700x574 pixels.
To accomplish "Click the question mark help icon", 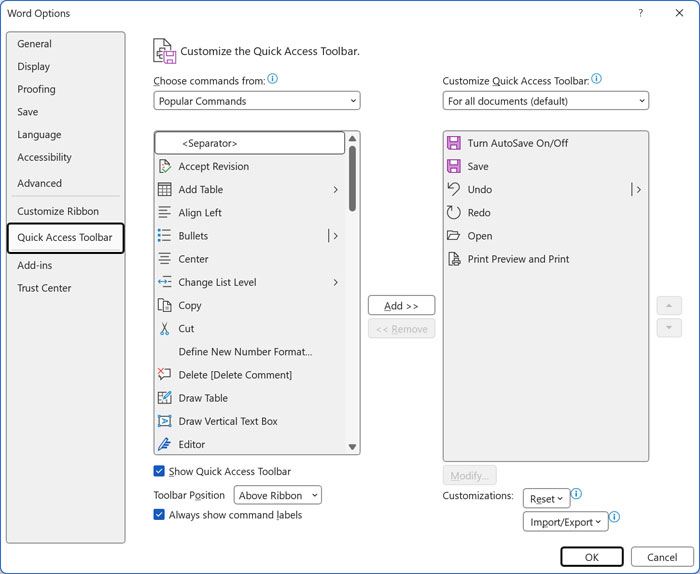I will [x=641, y=13].
